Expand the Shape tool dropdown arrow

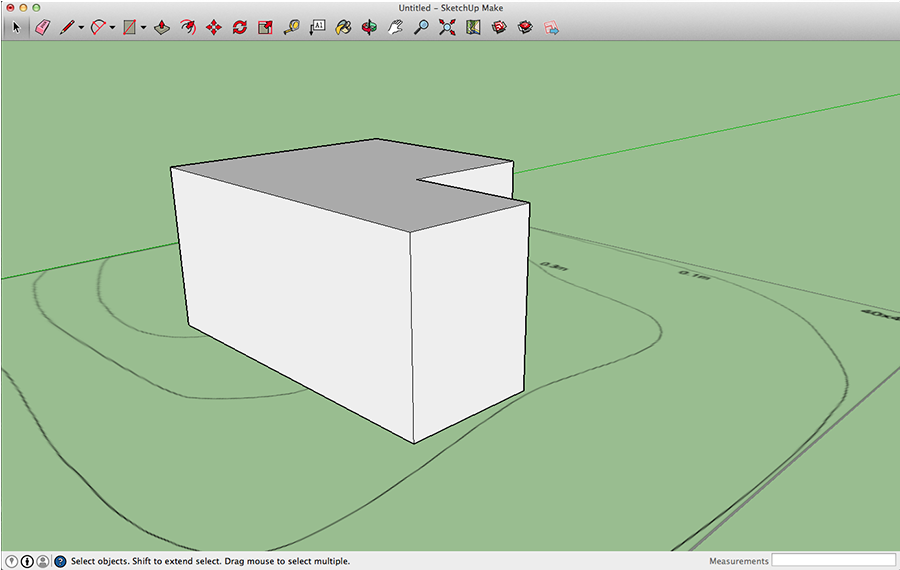click(x=143, y=28)
